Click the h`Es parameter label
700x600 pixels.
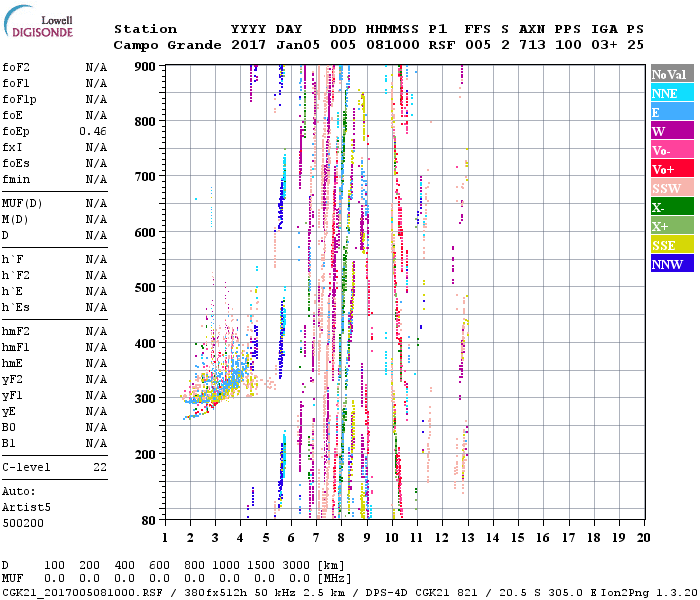point(16,308)
